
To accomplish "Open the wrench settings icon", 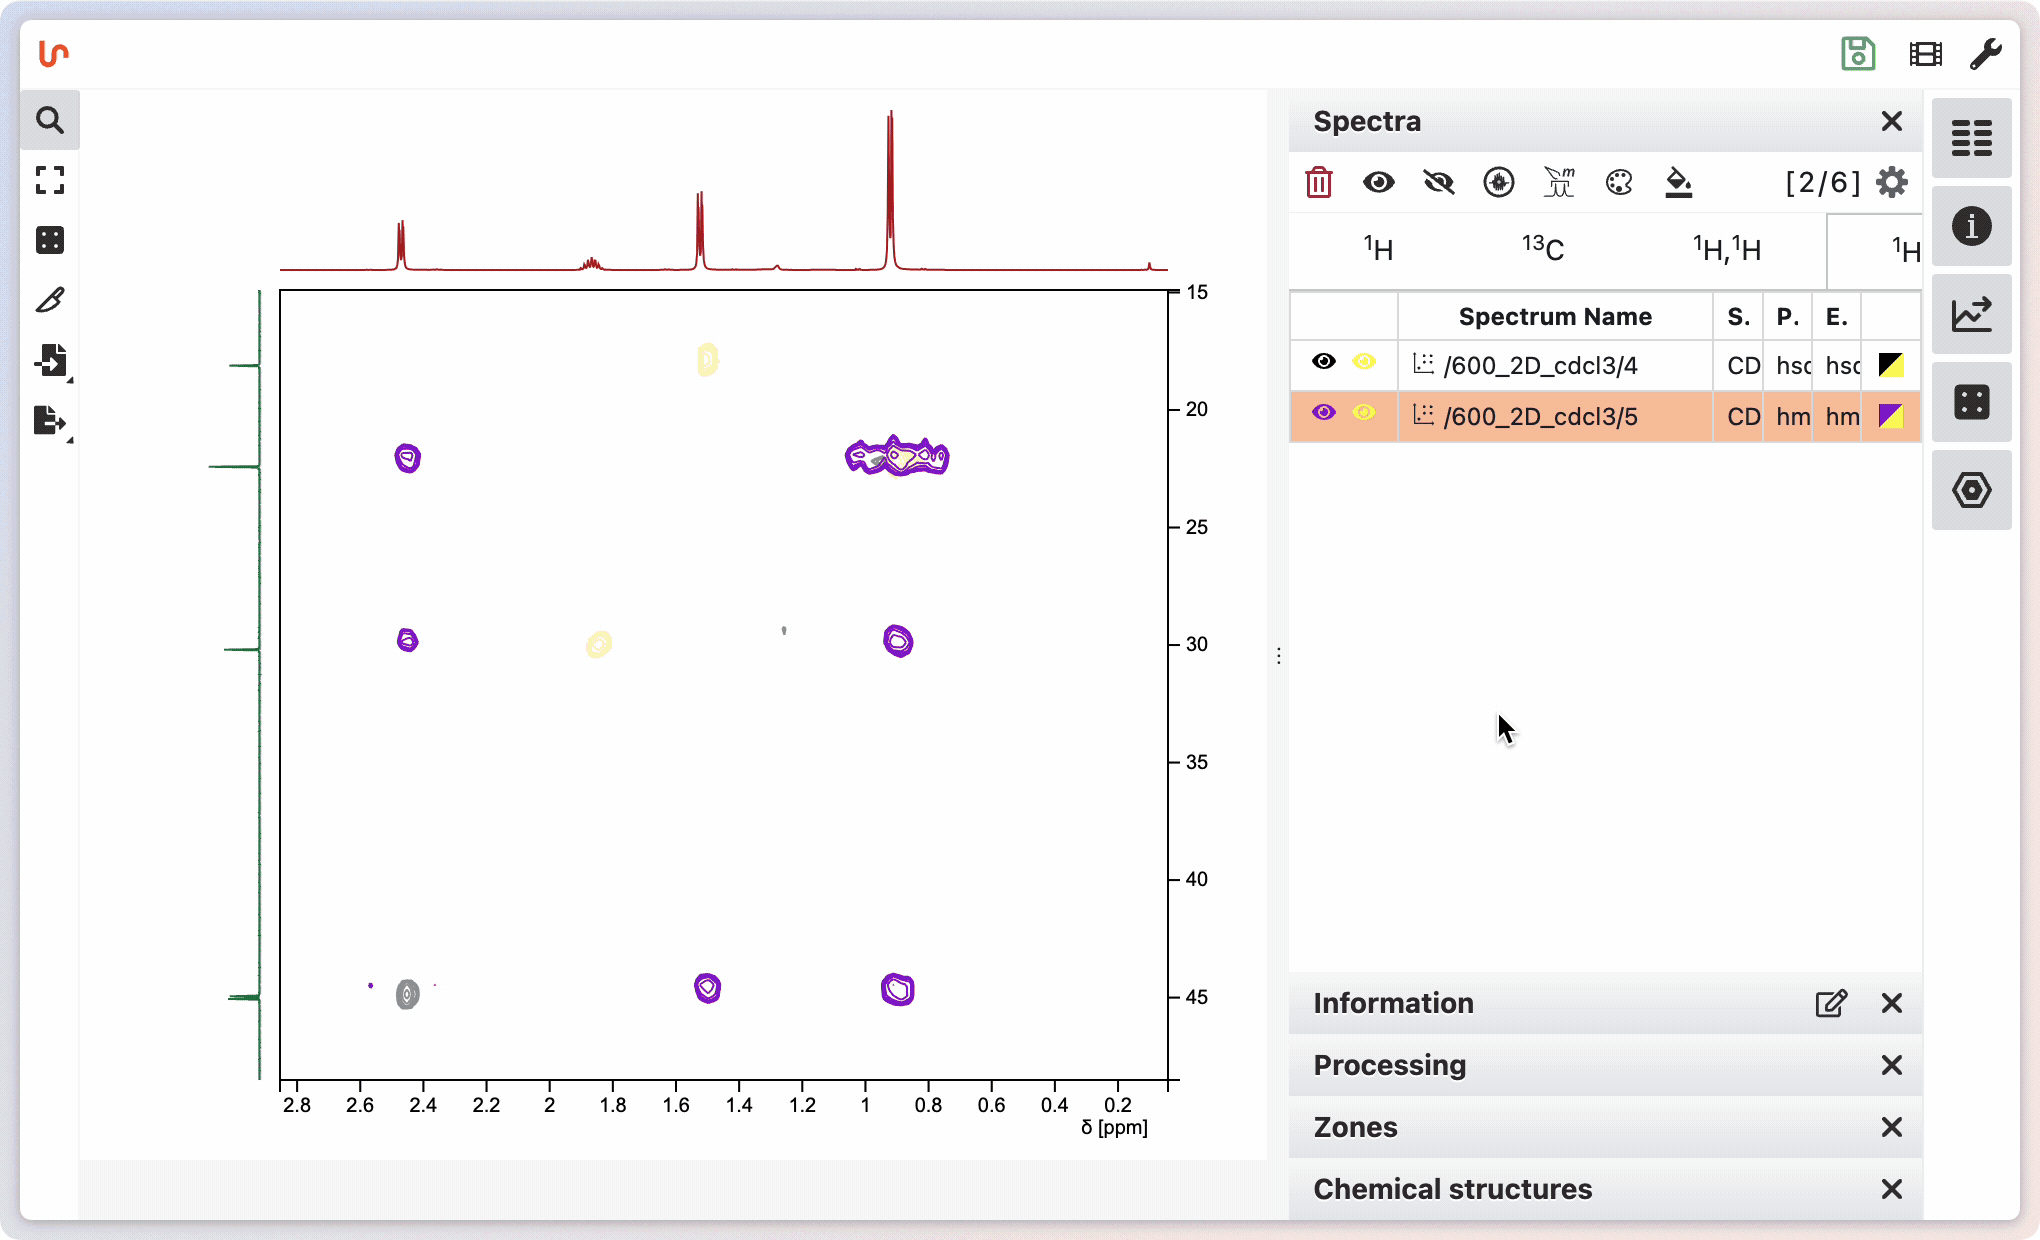I will click(1985, 54).
